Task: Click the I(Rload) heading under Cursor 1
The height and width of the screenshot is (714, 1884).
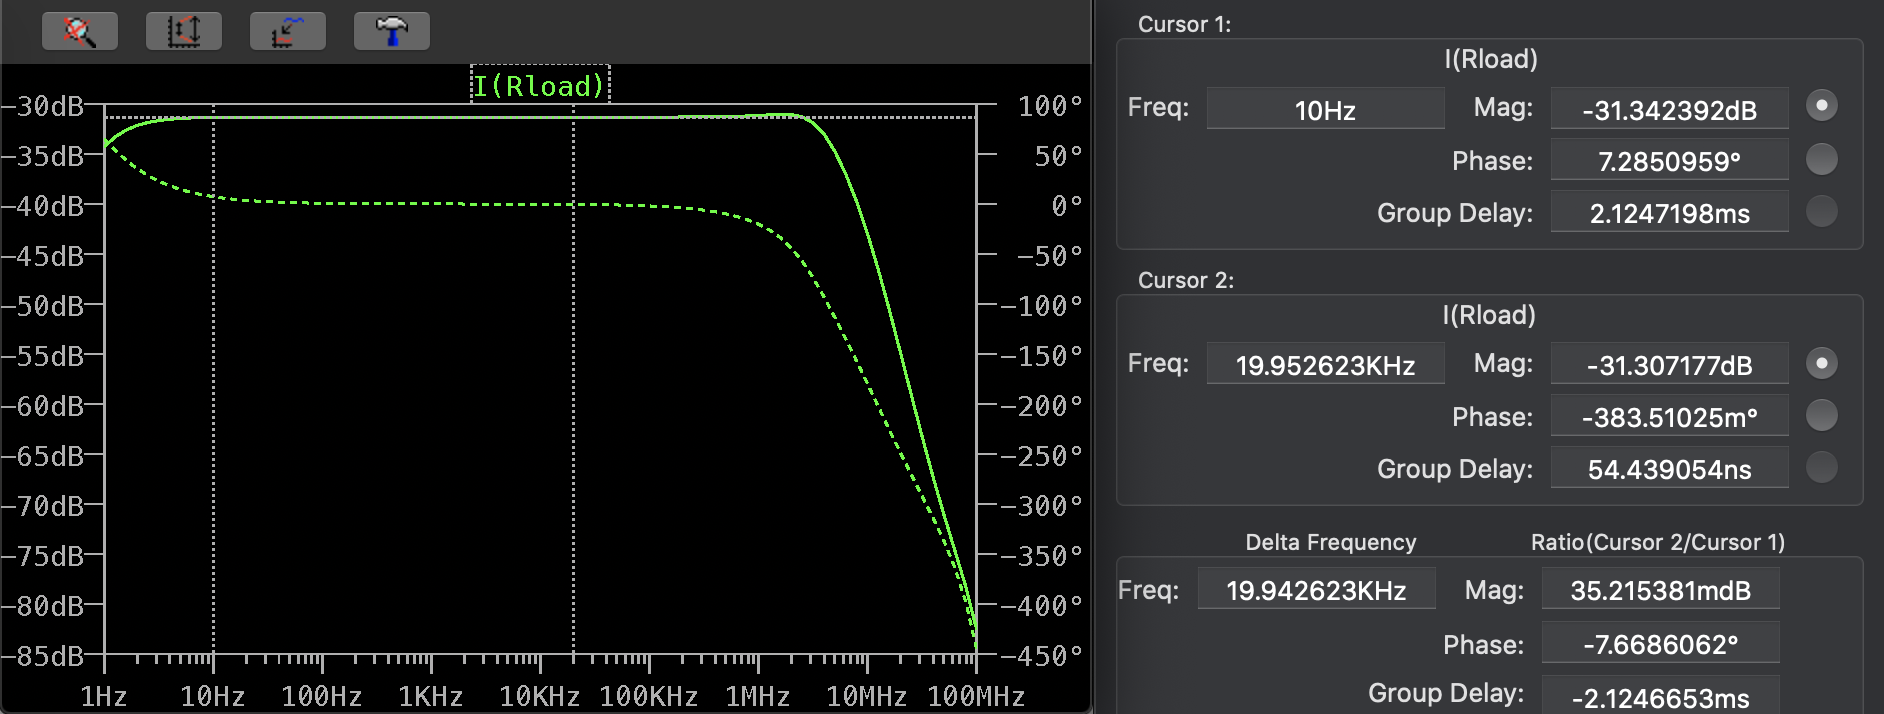Action: point(1490,59)
